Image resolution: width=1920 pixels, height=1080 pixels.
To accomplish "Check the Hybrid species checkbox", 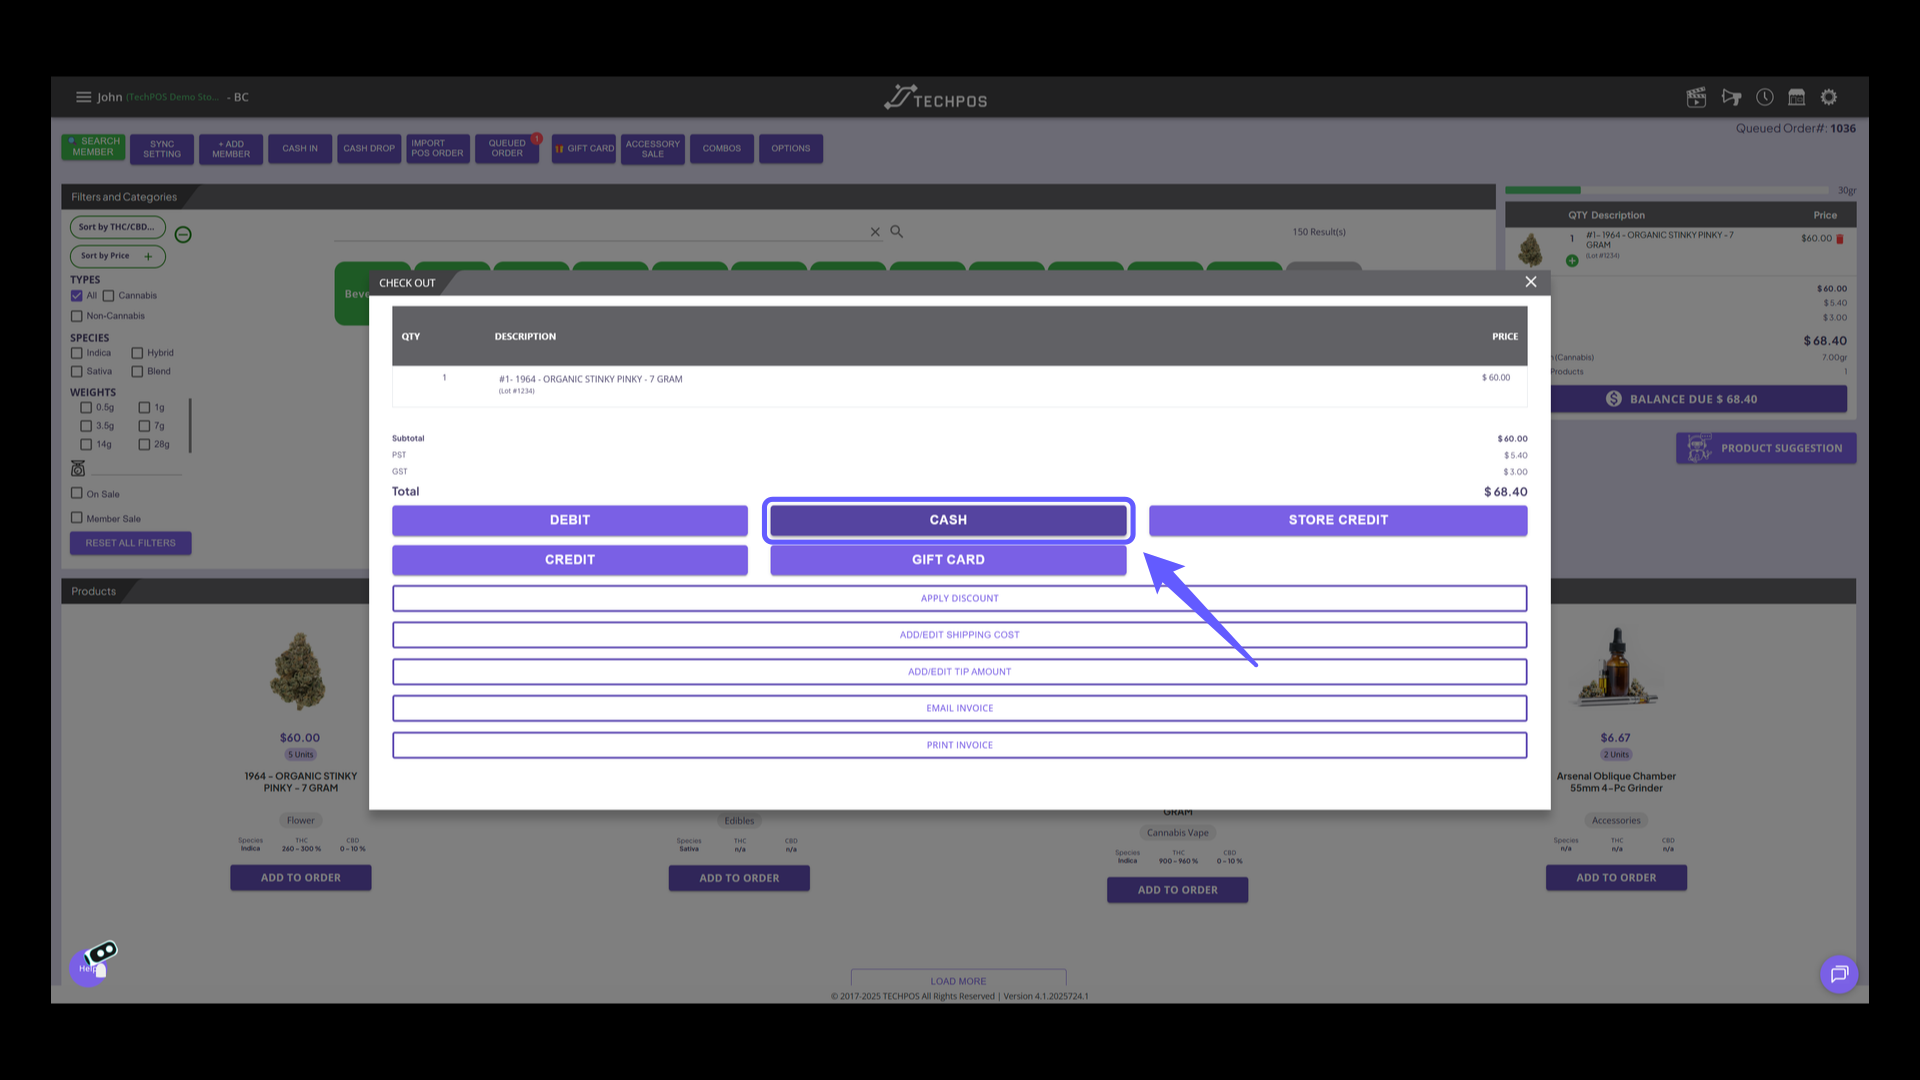I will point(137,353).
